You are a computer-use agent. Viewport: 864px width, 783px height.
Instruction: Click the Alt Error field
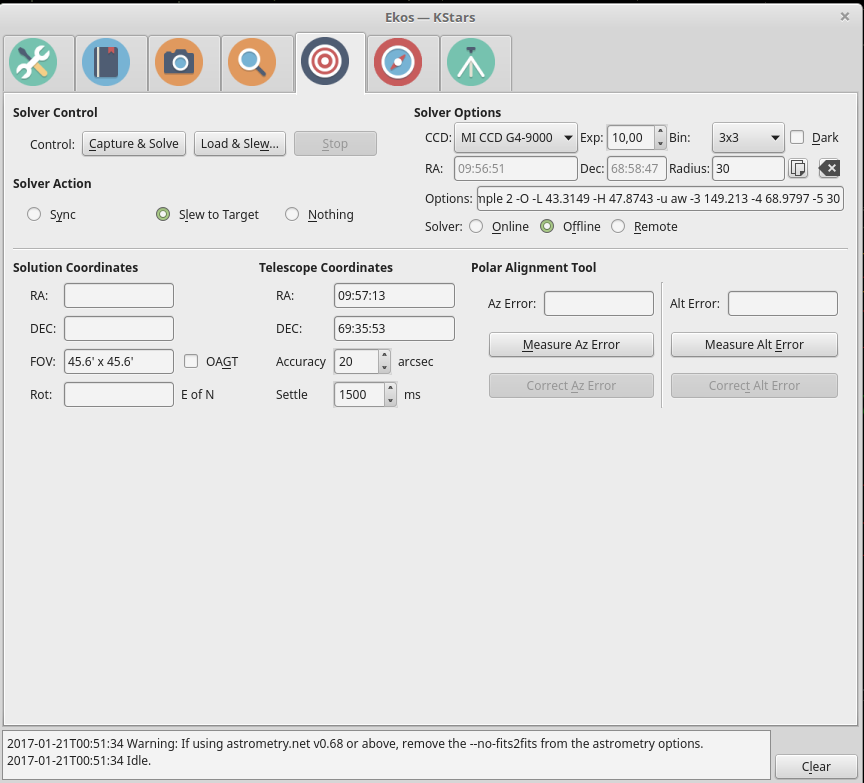click(x=783, y=304)
